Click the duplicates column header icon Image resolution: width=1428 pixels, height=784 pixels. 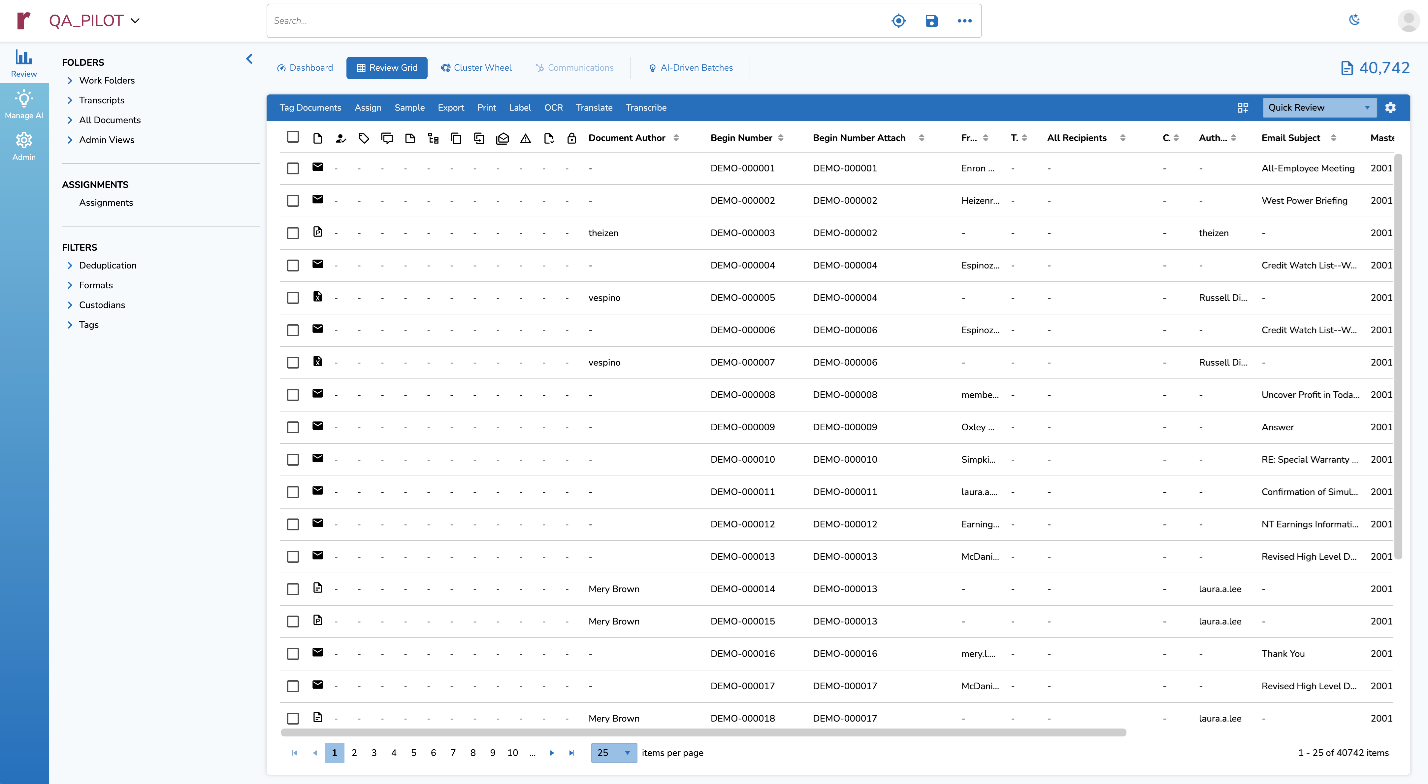(456, 138)
